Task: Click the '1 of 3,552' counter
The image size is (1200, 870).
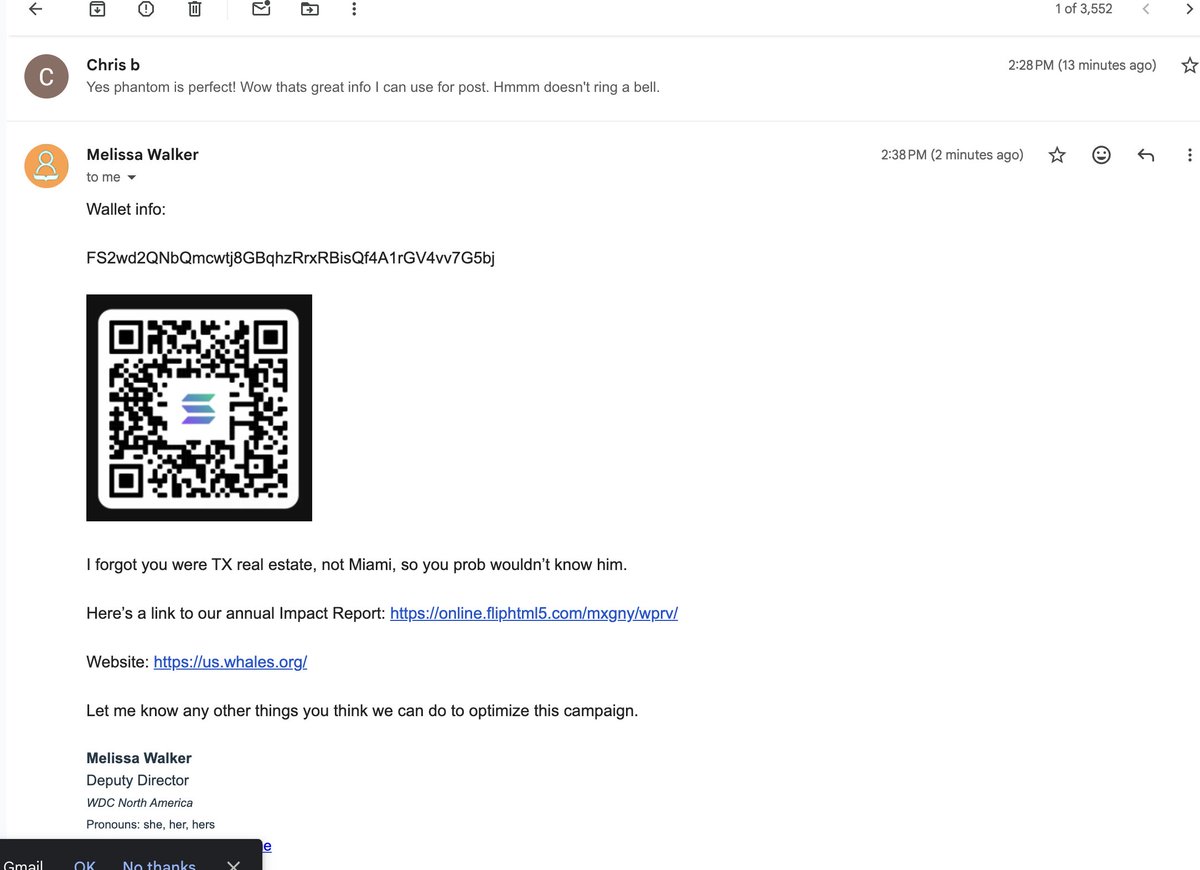Action: (1084, 9)
